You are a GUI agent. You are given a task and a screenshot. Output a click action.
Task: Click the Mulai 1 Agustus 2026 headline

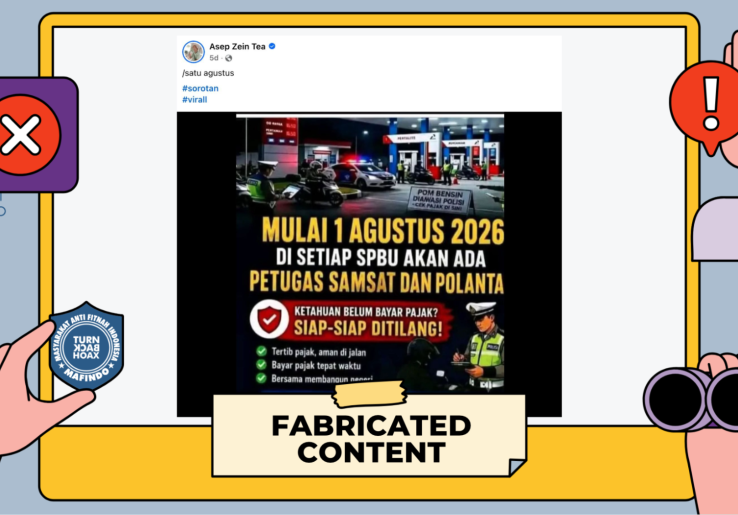pyautogui.click(x=383, y=231)
